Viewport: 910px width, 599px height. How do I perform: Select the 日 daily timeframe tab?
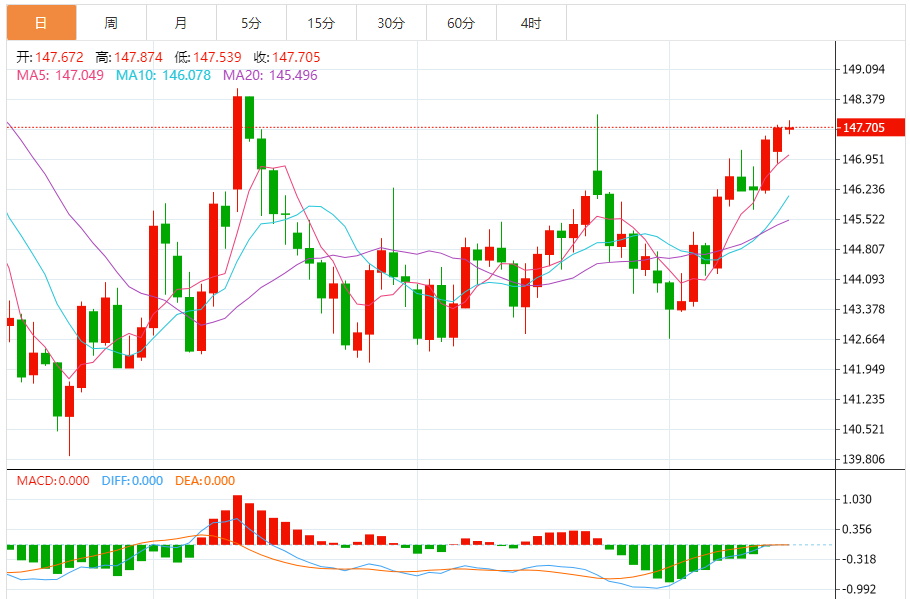pos(41,23)
